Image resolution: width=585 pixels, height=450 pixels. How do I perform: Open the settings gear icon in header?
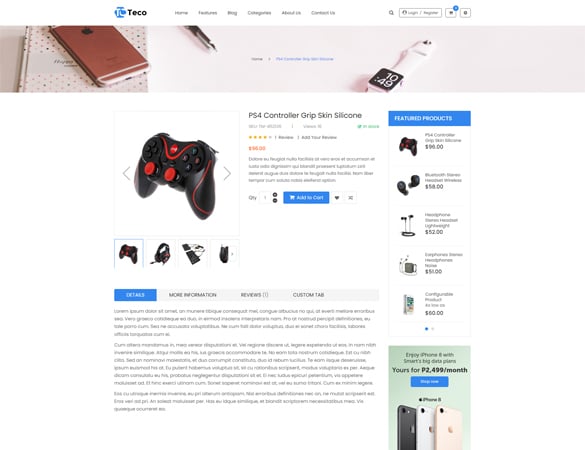pos(465,13)
